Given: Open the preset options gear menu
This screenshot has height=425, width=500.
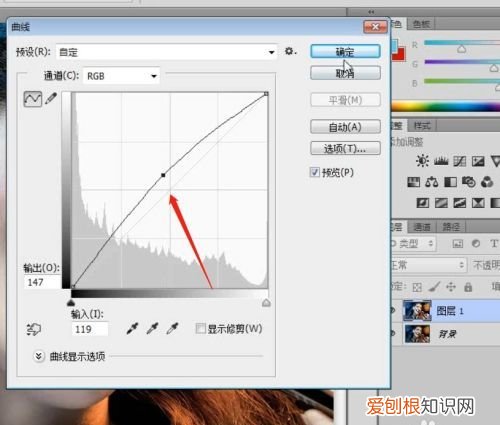Looking at the screenshot, I should click(290, 52).
